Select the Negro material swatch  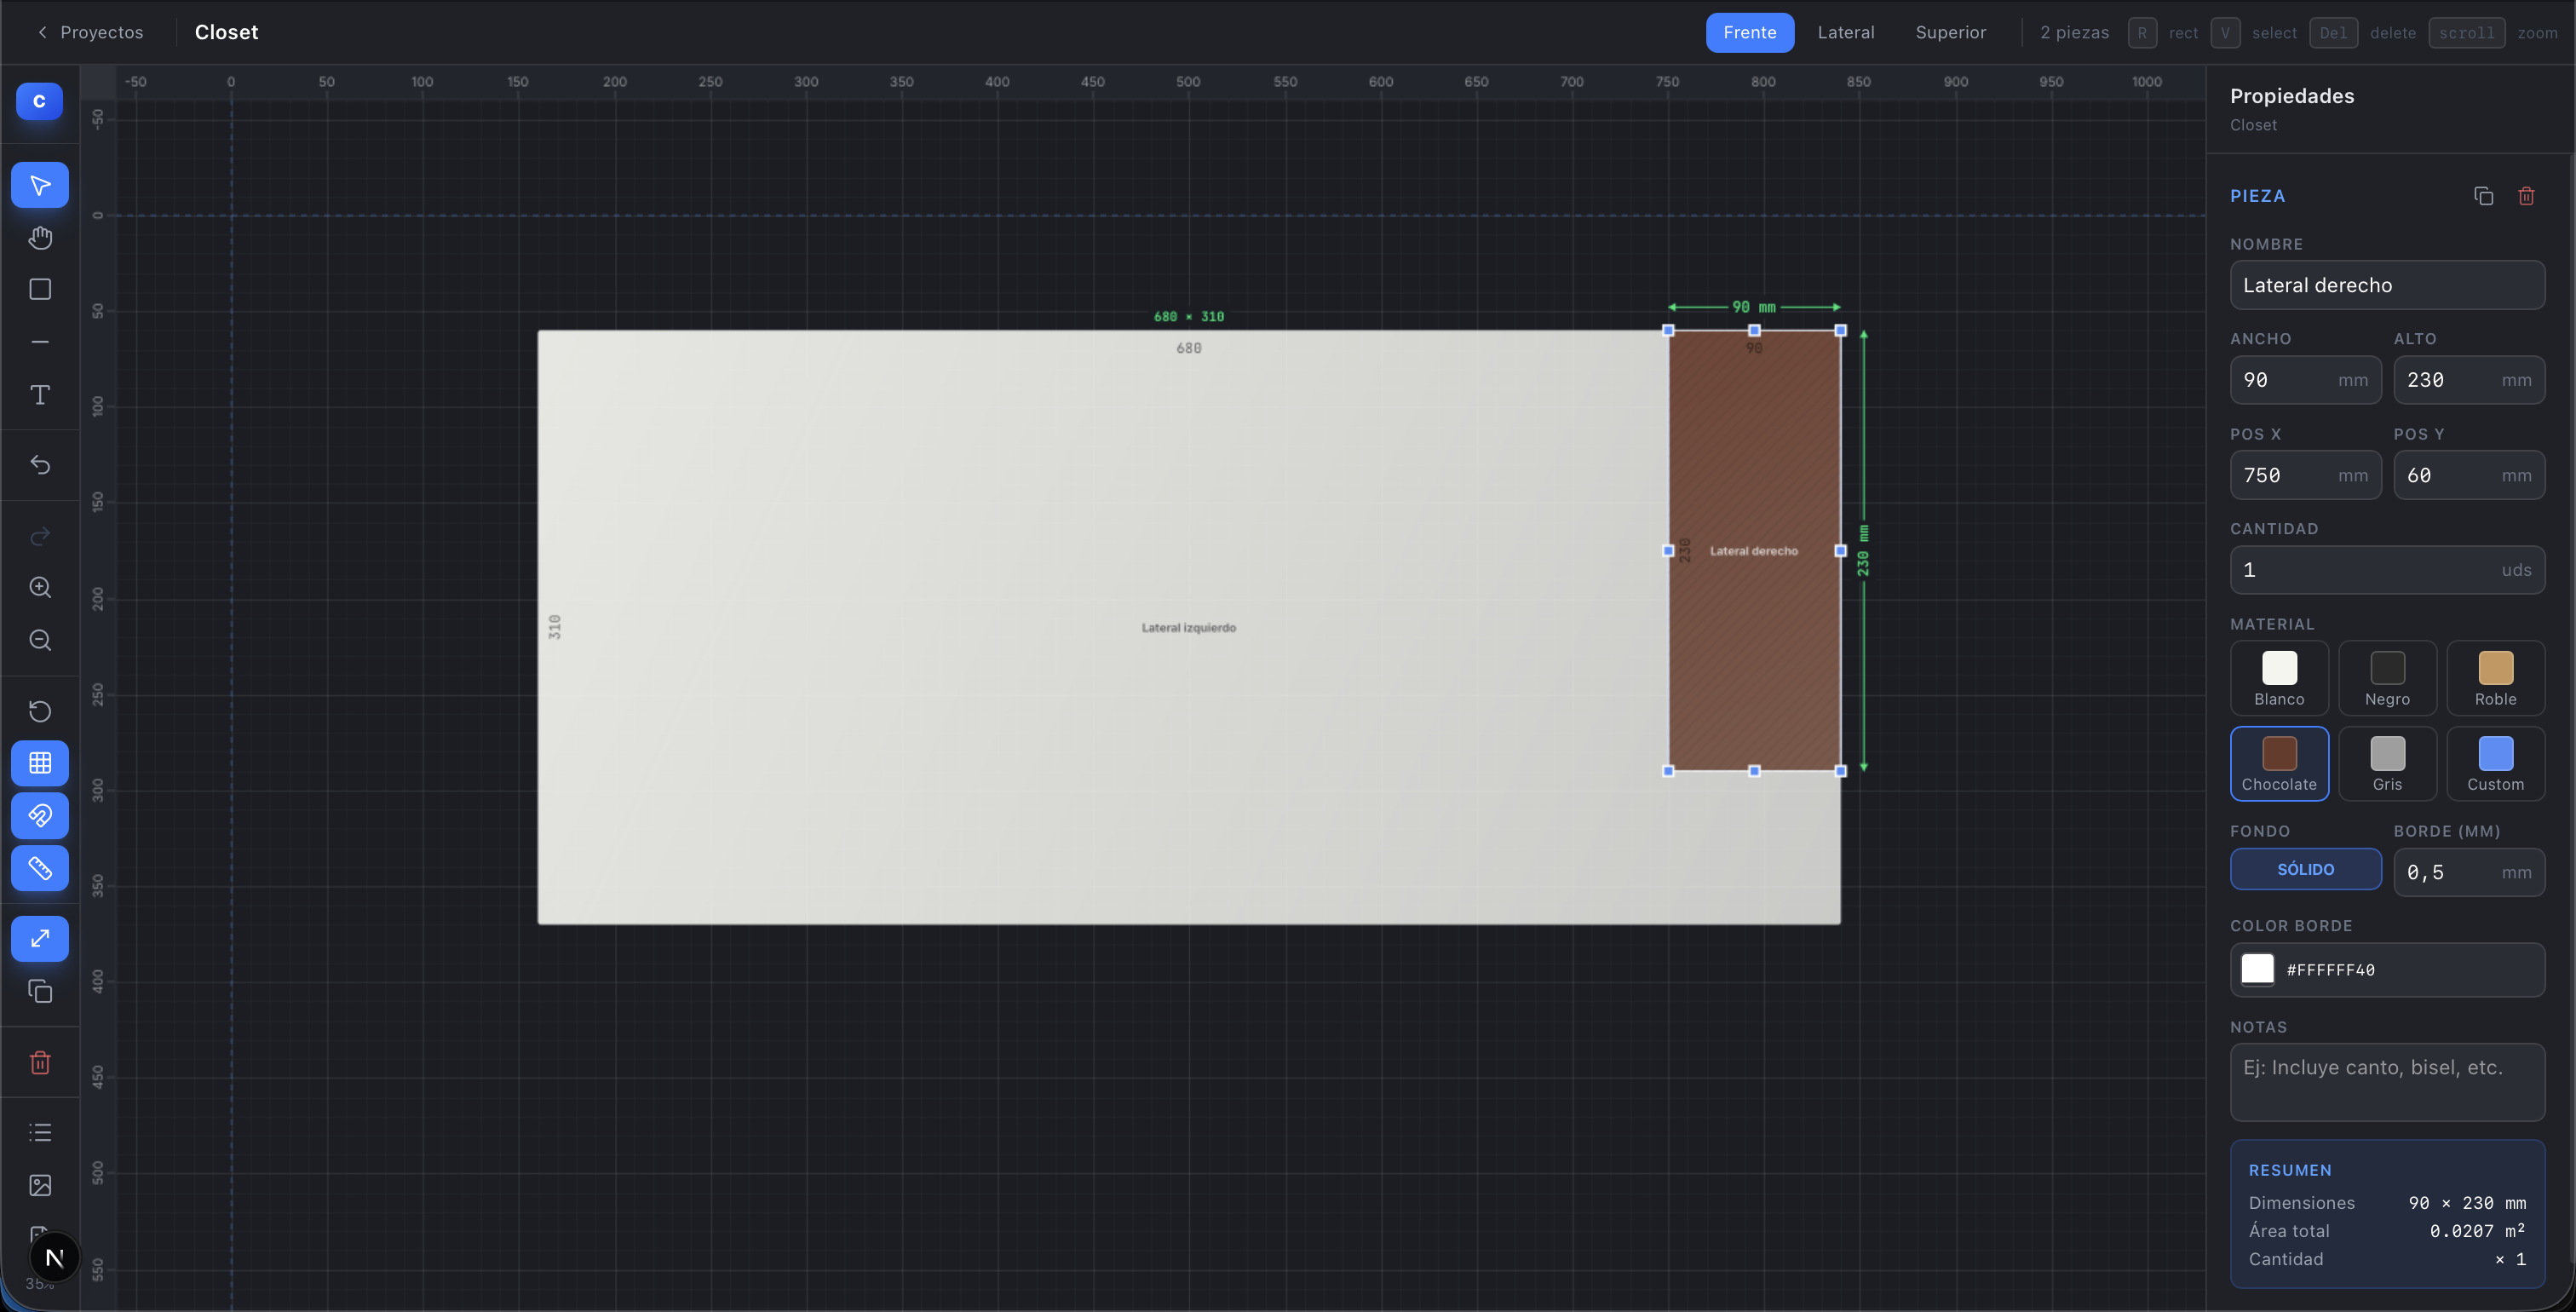click(x=2387, y=678)
